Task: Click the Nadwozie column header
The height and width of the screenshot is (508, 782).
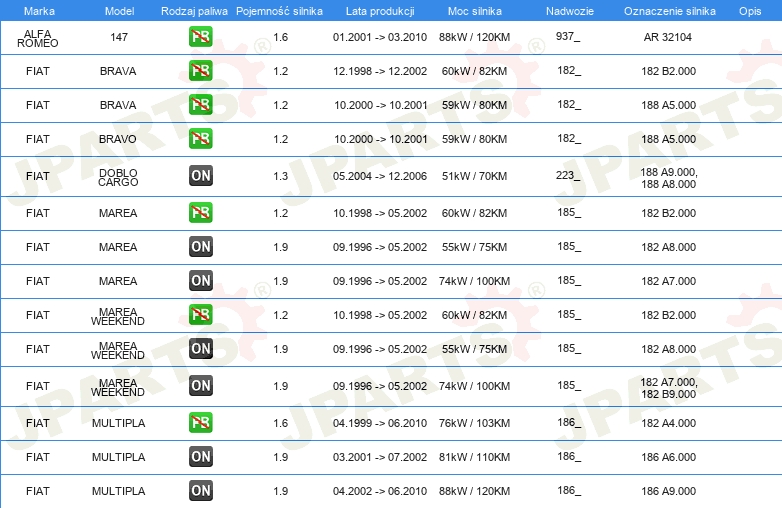Action: point(570,11)
